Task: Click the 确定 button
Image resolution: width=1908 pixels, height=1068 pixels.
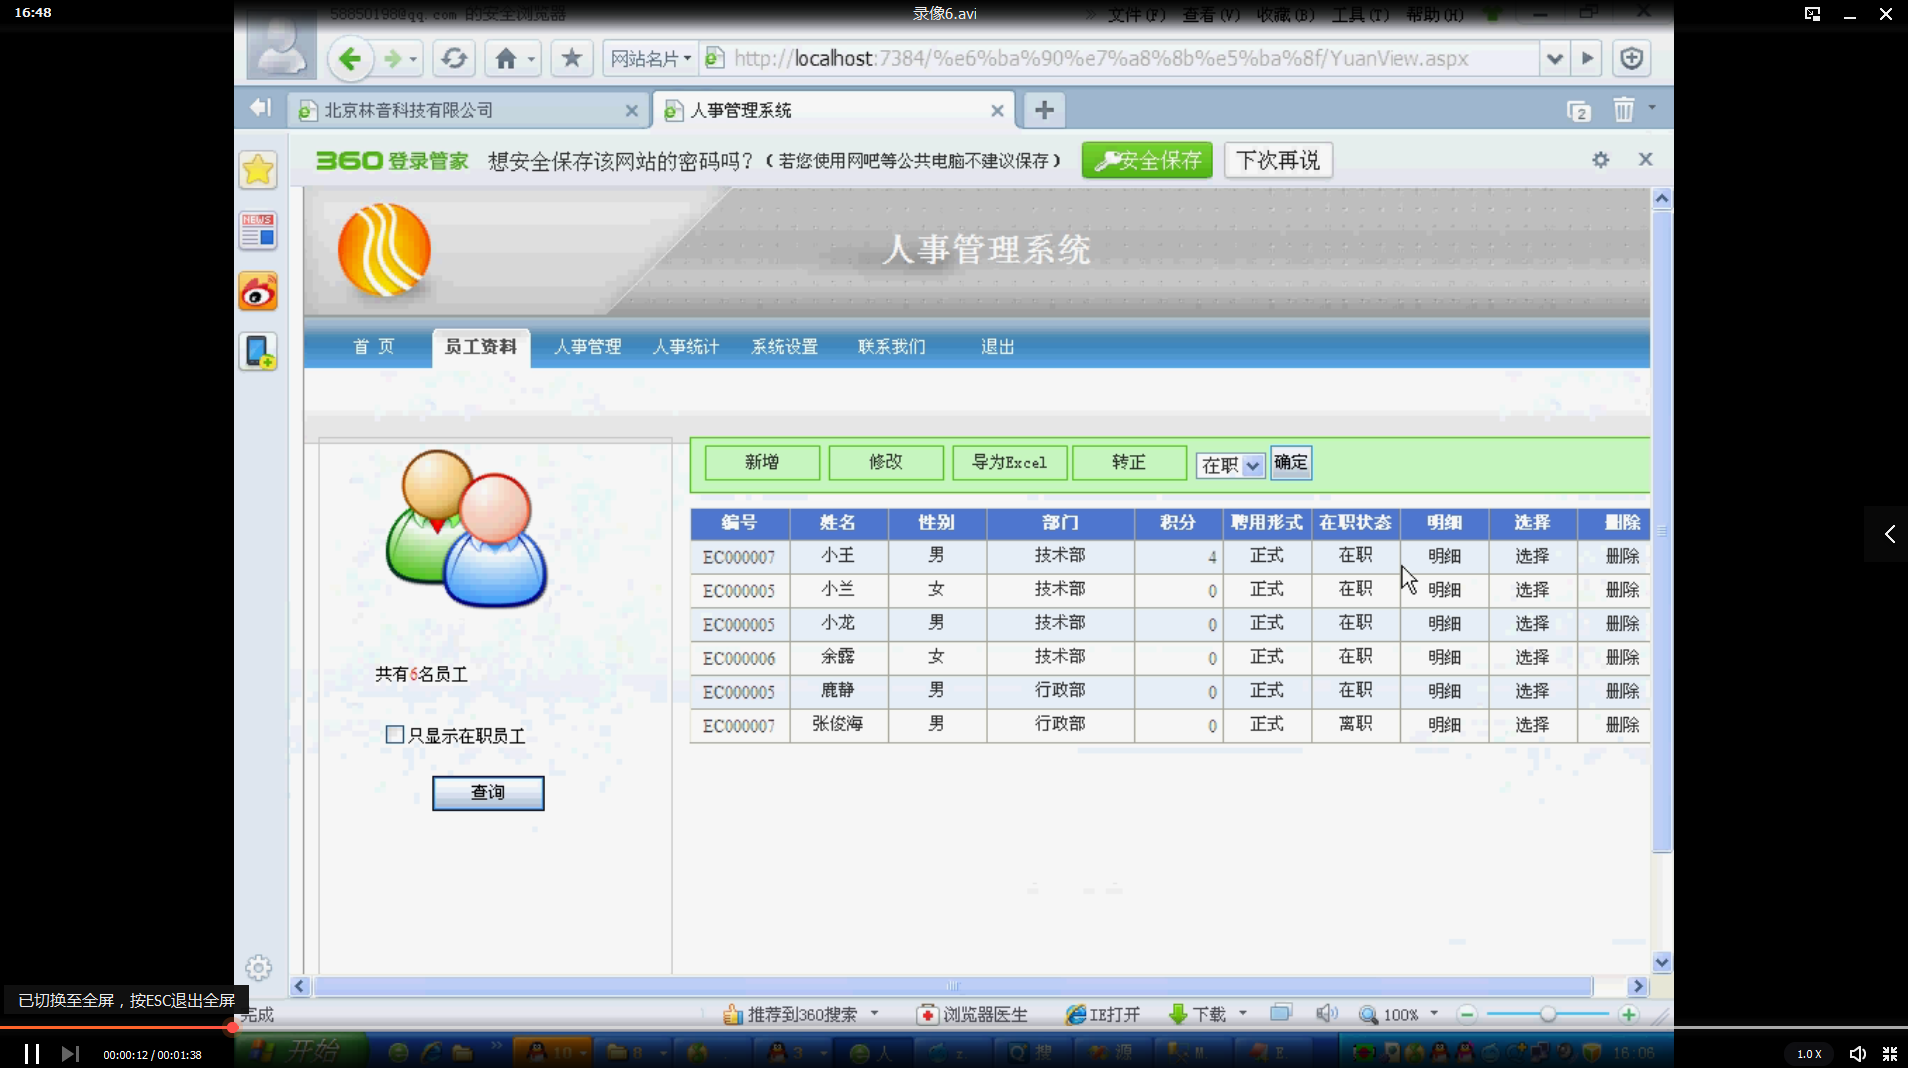Action: [x=1291, y=463]
